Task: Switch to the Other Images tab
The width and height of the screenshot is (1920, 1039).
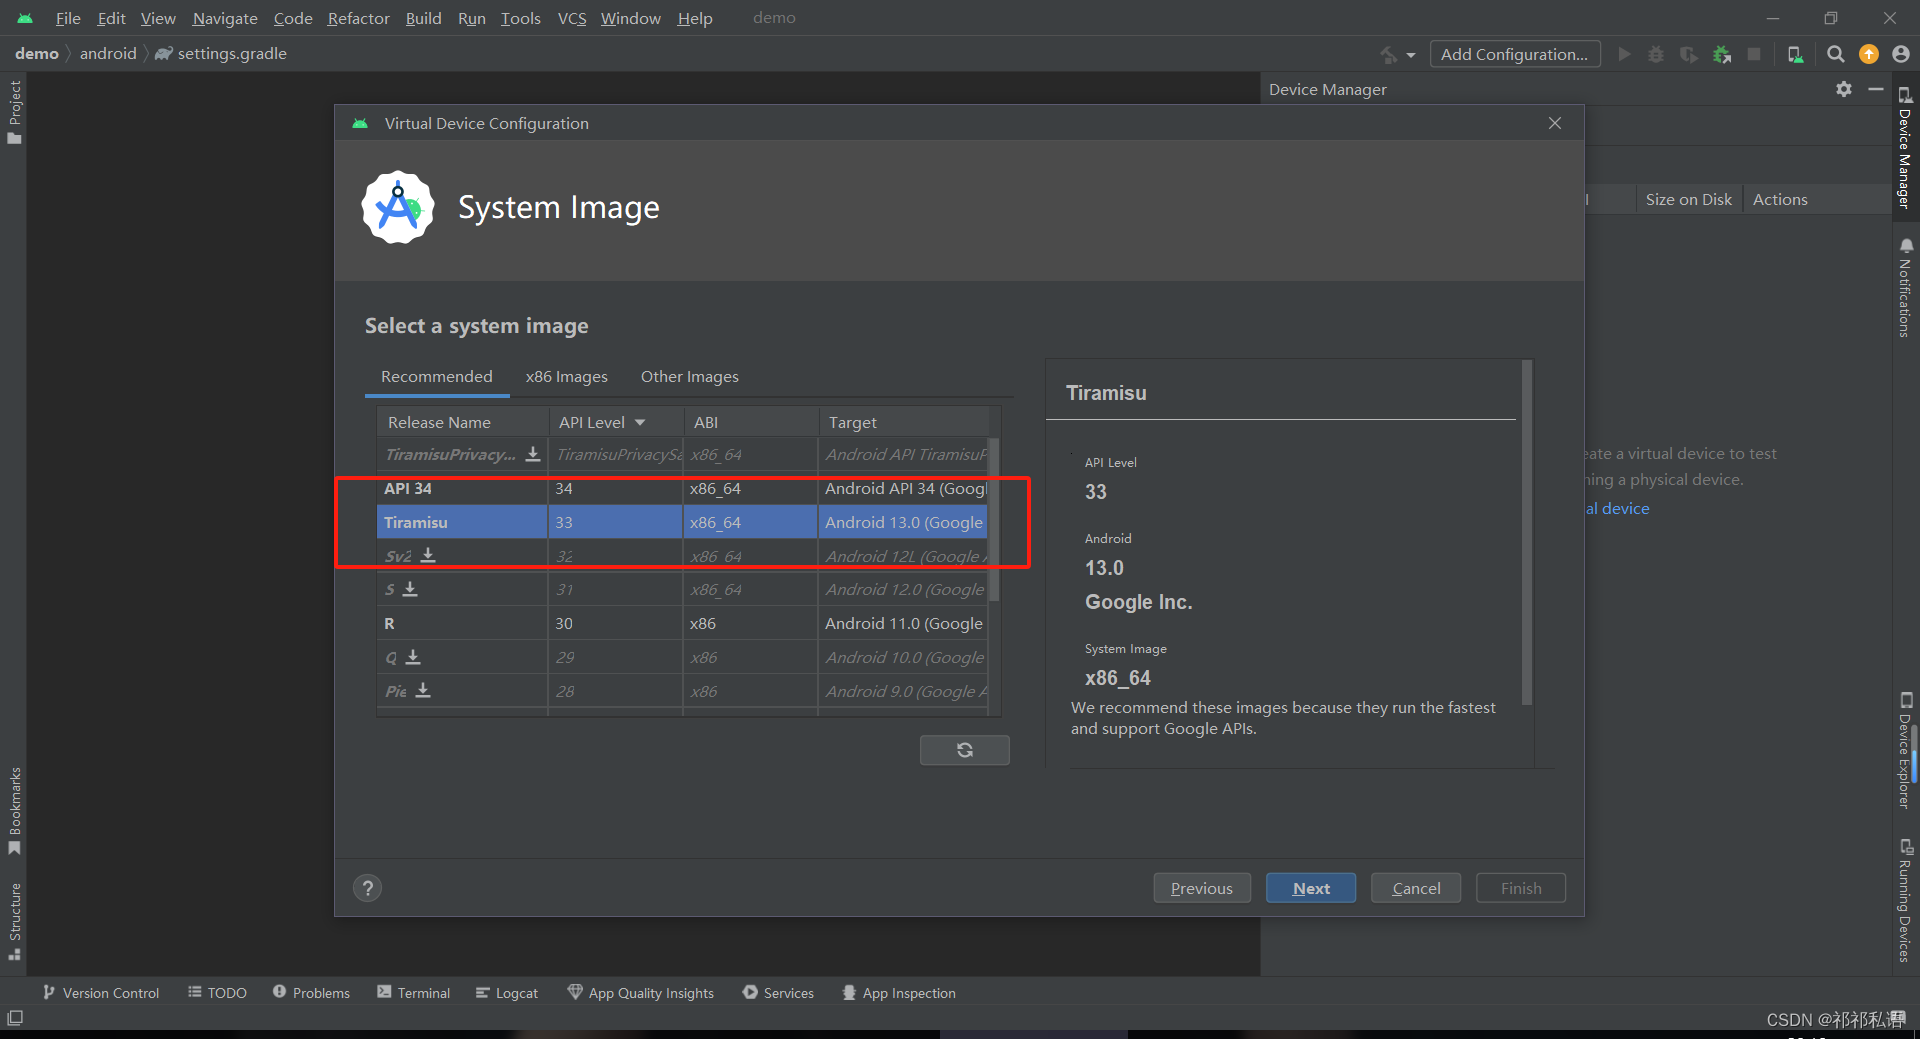Action: tap(690, 377)
